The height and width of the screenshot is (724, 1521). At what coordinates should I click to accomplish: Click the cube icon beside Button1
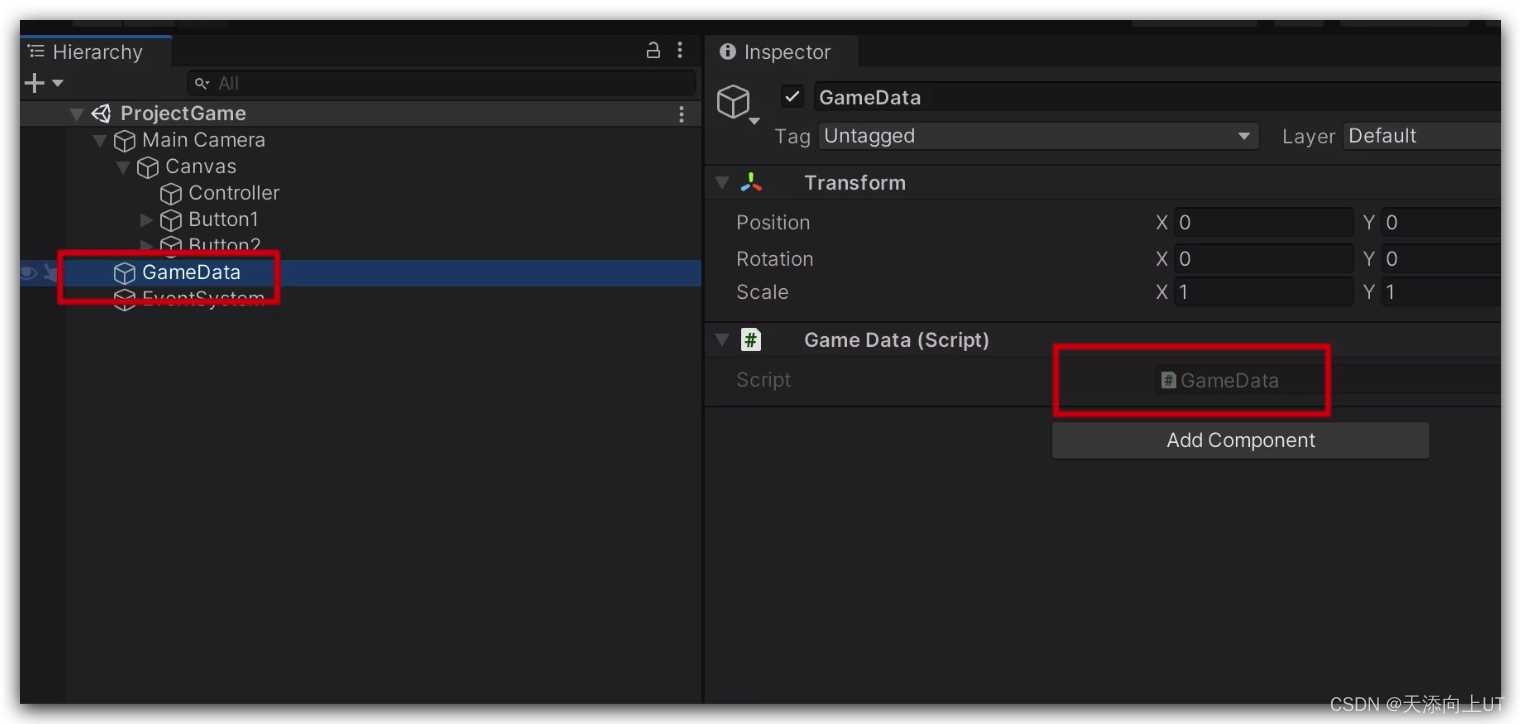[x=171, y=220]
